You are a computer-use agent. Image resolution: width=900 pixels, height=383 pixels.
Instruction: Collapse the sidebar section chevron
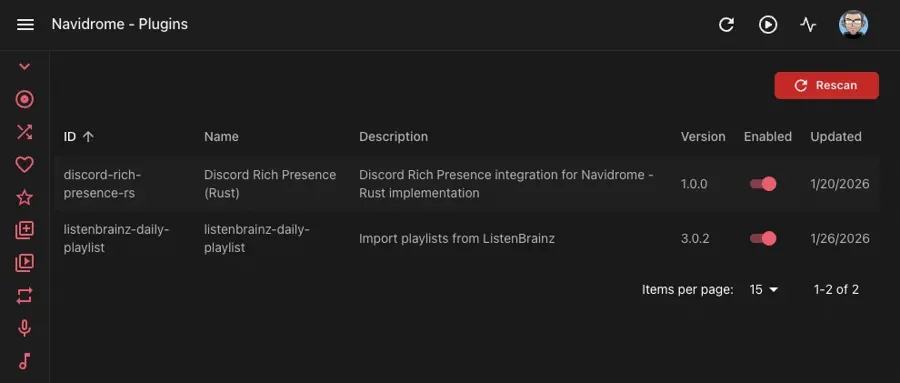tap(24, 67)
